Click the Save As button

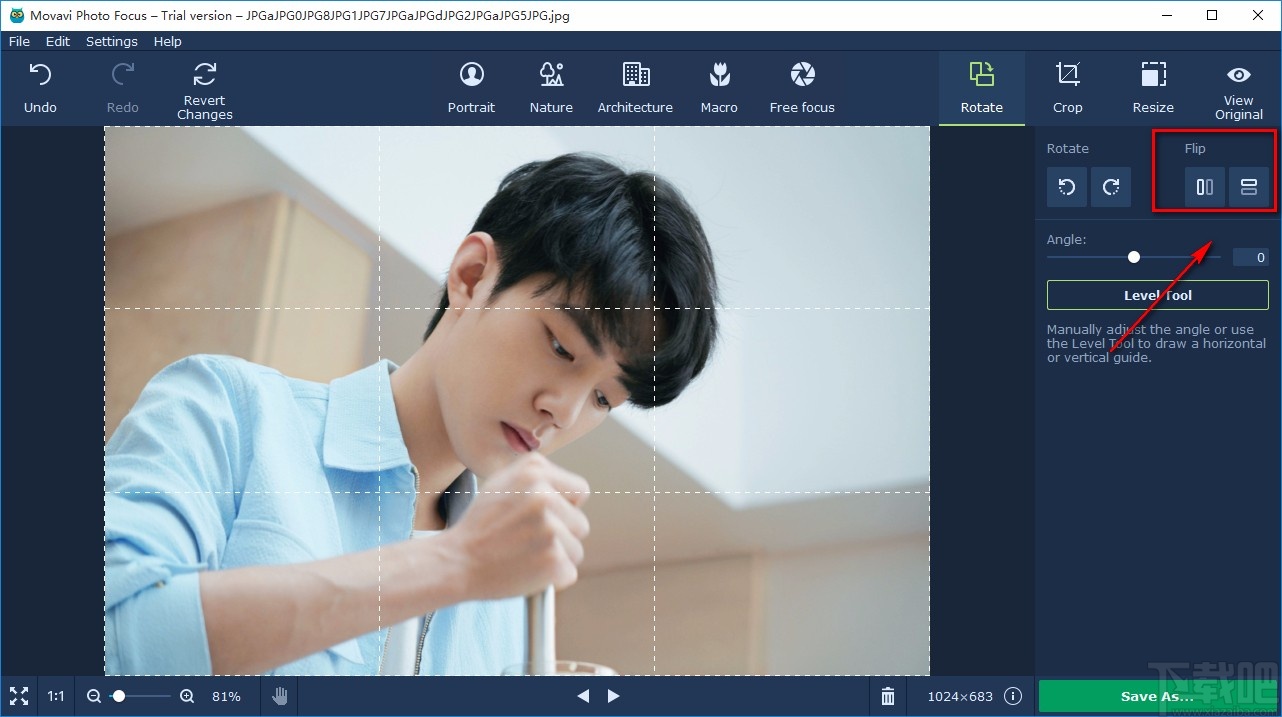pyautogui.click(x=1155, y=696)
